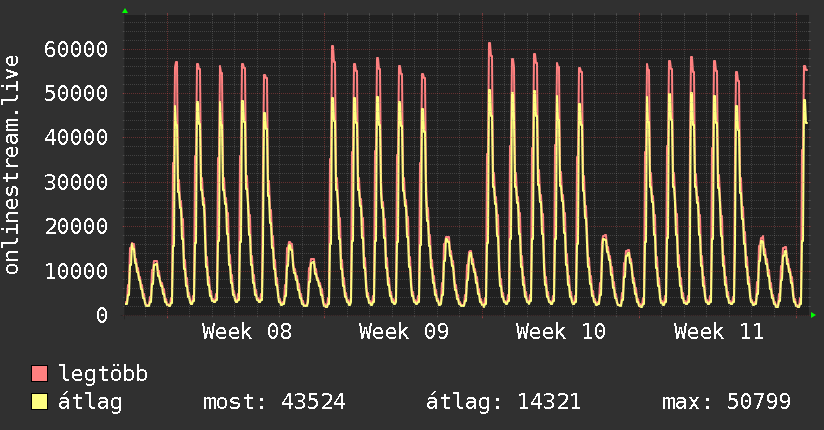Click the Week 11 axis label
Image resolution: width=824 pixels, height=430 pixels.
(718, 332)
